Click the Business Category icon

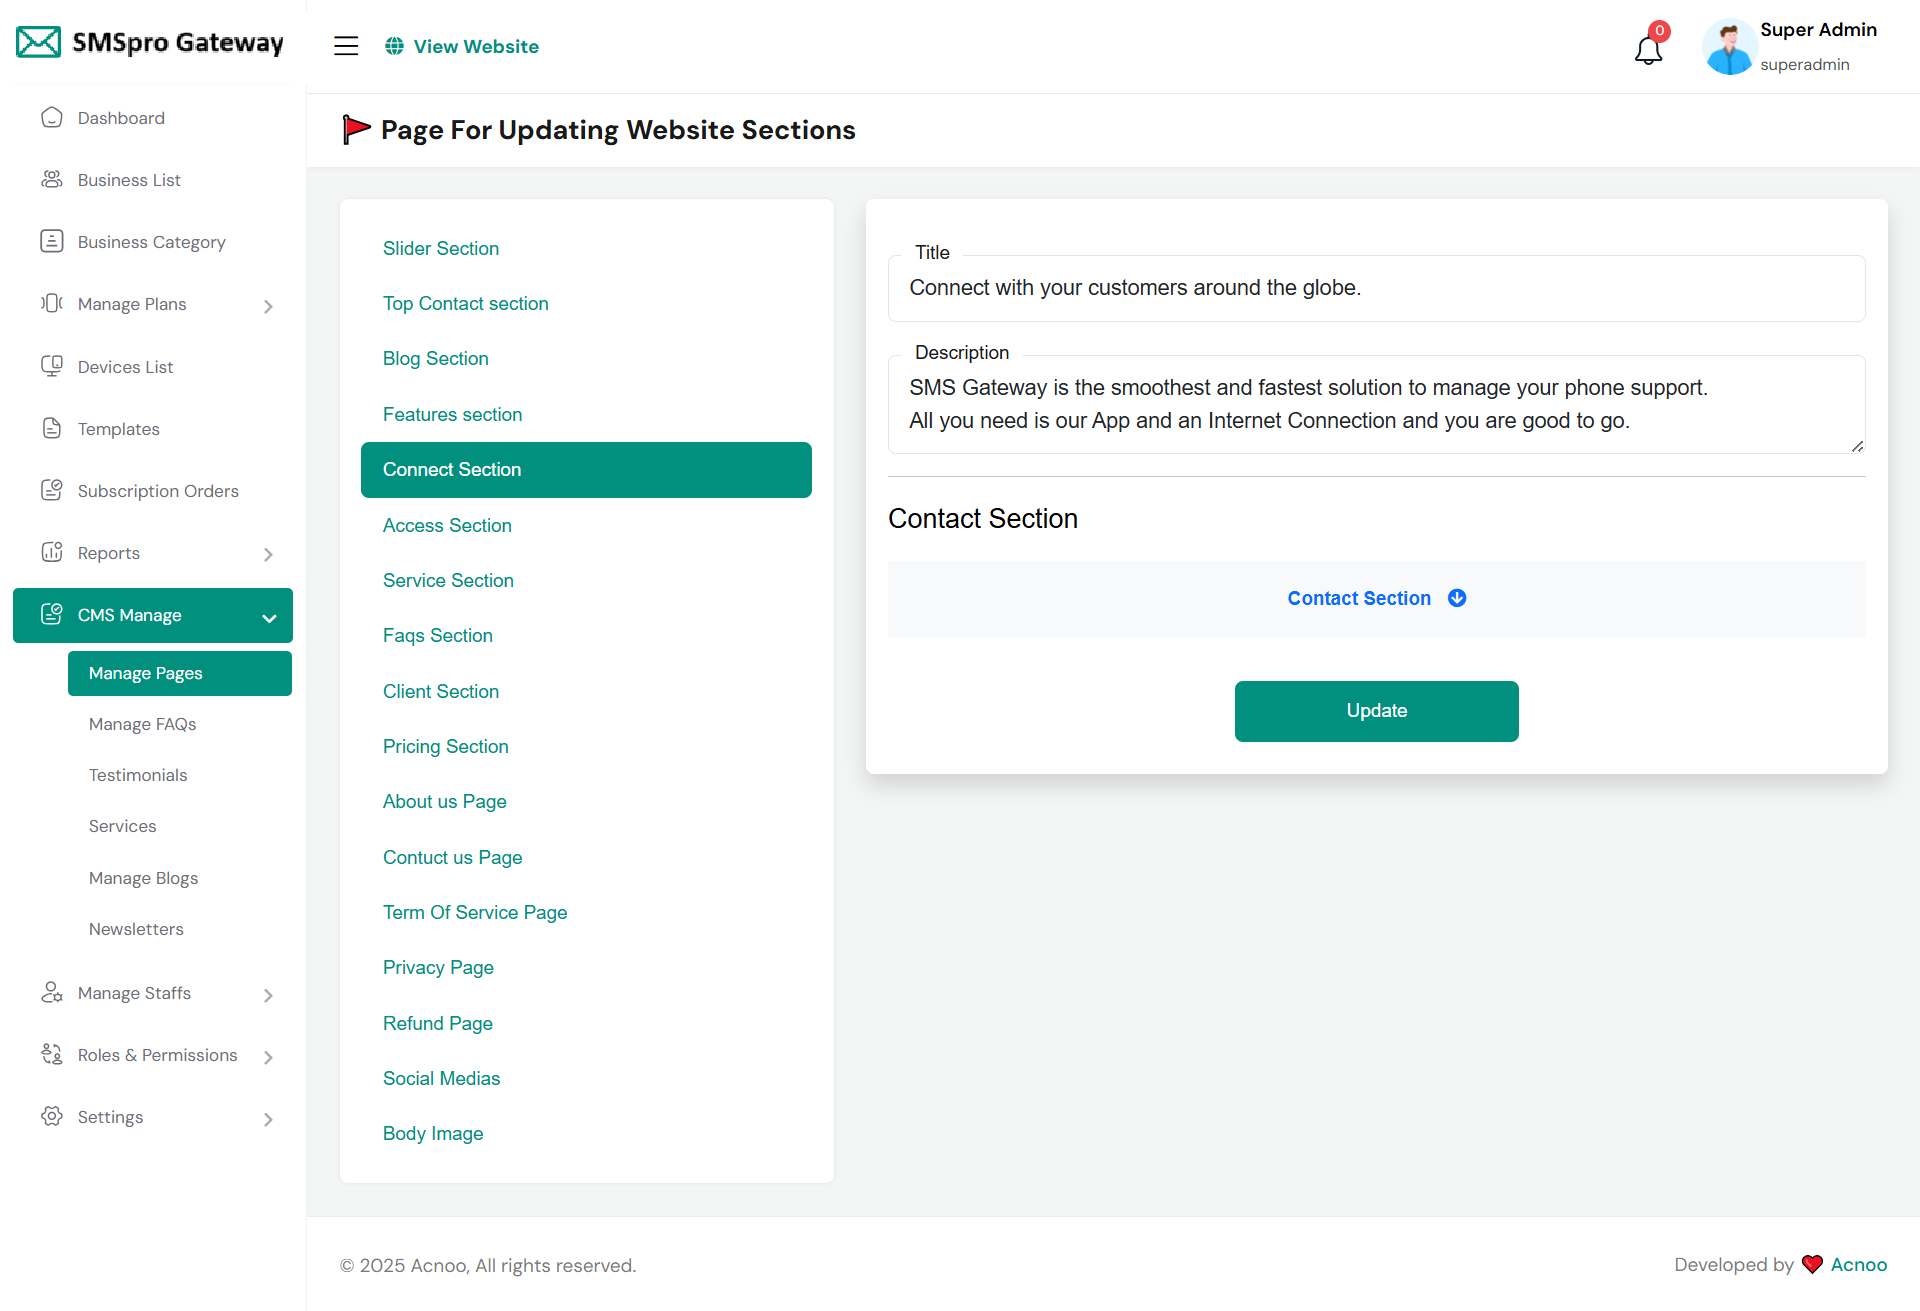[52, 242]
